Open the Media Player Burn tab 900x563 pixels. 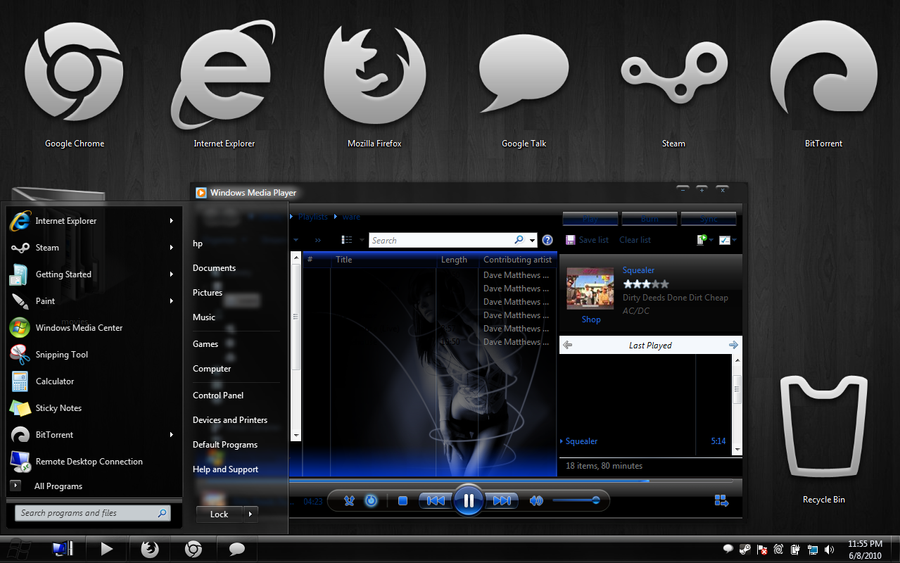click(x=649, y=219)
